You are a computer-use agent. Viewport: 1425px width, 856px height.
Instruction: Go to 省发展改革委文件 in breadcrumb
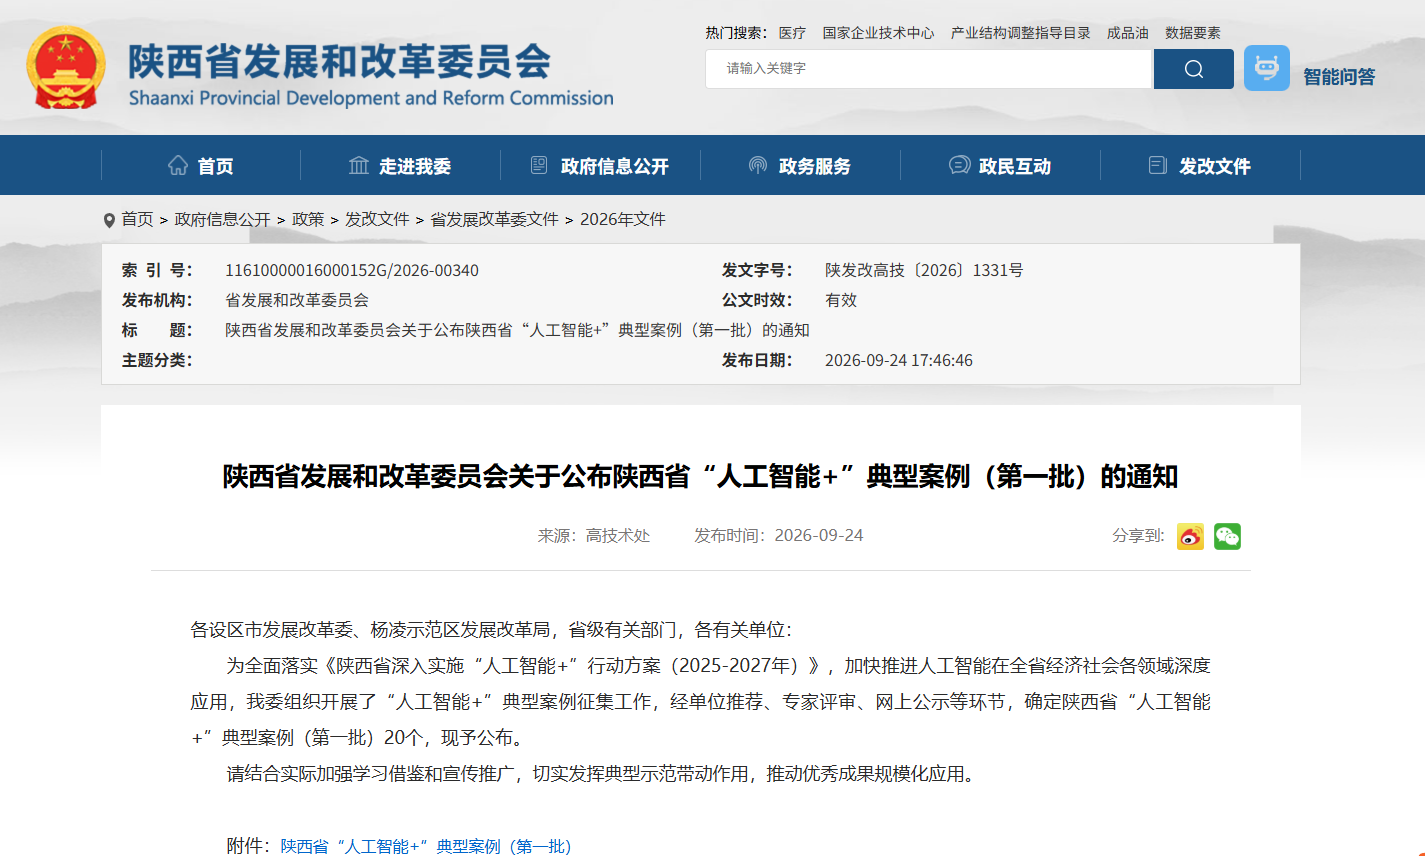494,219
